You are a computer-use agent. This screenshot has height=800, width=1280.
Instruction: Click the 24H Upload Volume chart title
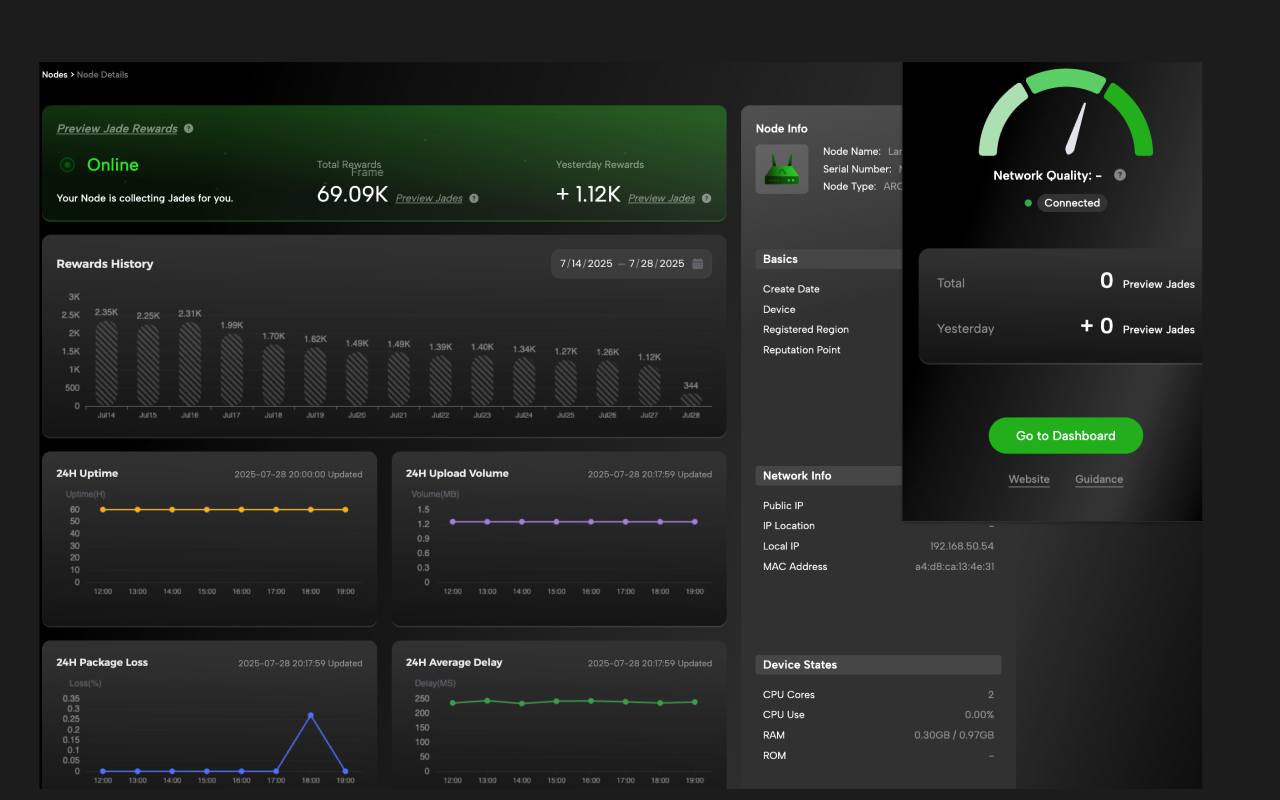pyautogui.click(x=457, y=474)
